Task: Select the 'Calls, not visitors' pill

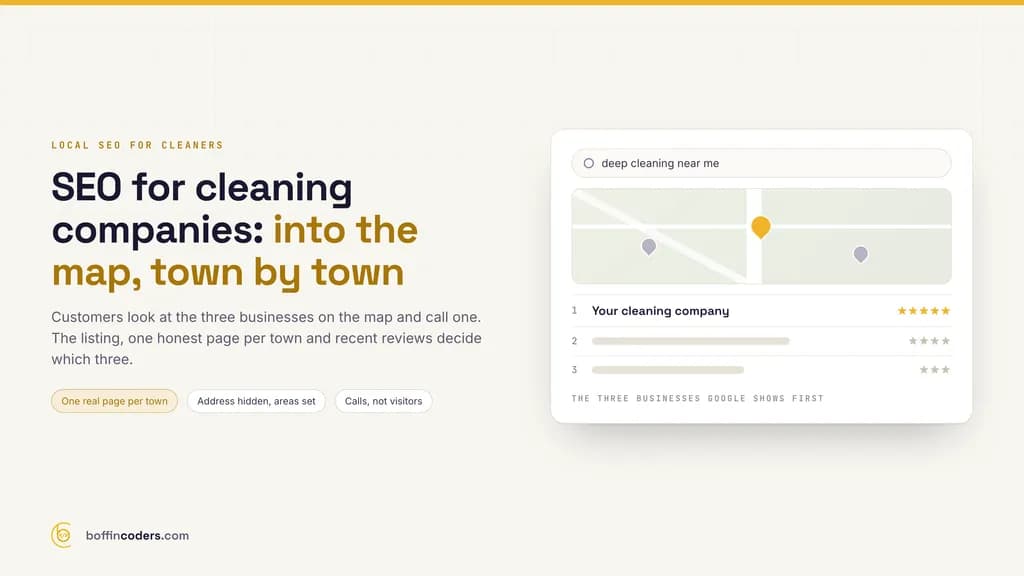Action: pos(383,401)
